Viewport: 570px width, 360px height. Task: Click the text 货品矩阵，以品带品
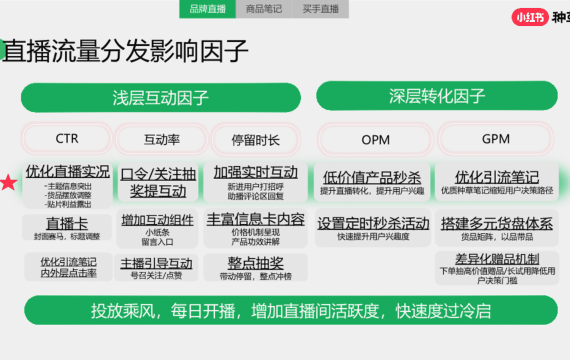pyautogui.click(x=497, y=237)
